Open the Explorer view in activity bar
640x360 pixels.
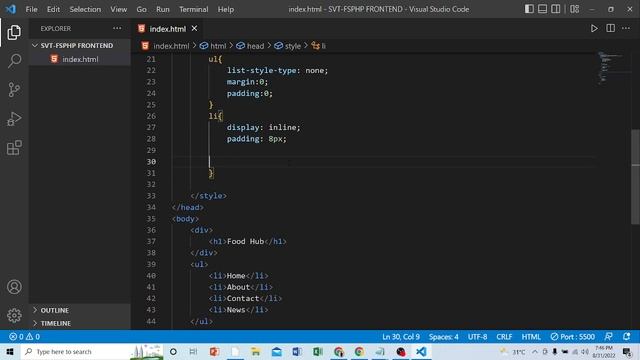[14, 32]
